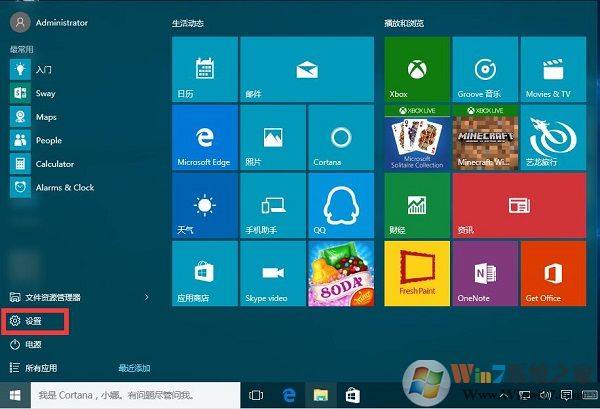Screen dimensions: 600x409
Task: Open the 艺龙旅行 dragon tile
Action: (553, 137)
